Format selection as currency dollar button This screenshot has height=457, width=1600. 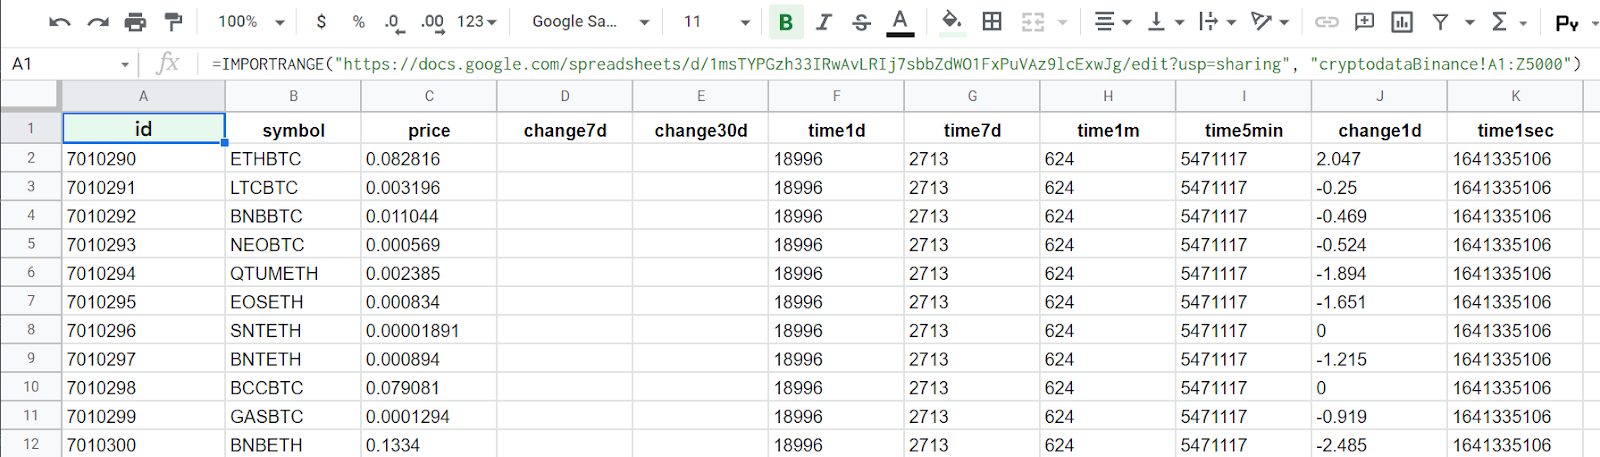pyautogui.click(x=321, y=22)
